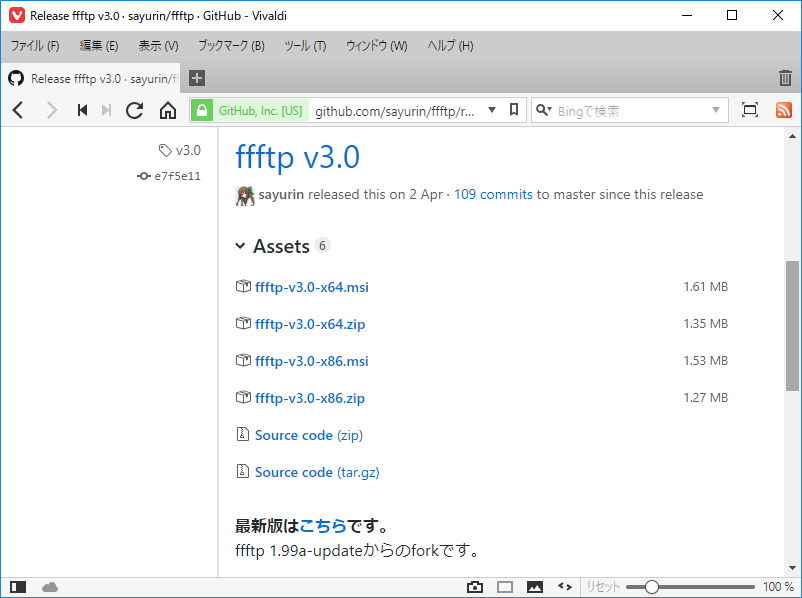Open commit e7f5e11 link
802x598 pixels.
(x=177, y=176)
